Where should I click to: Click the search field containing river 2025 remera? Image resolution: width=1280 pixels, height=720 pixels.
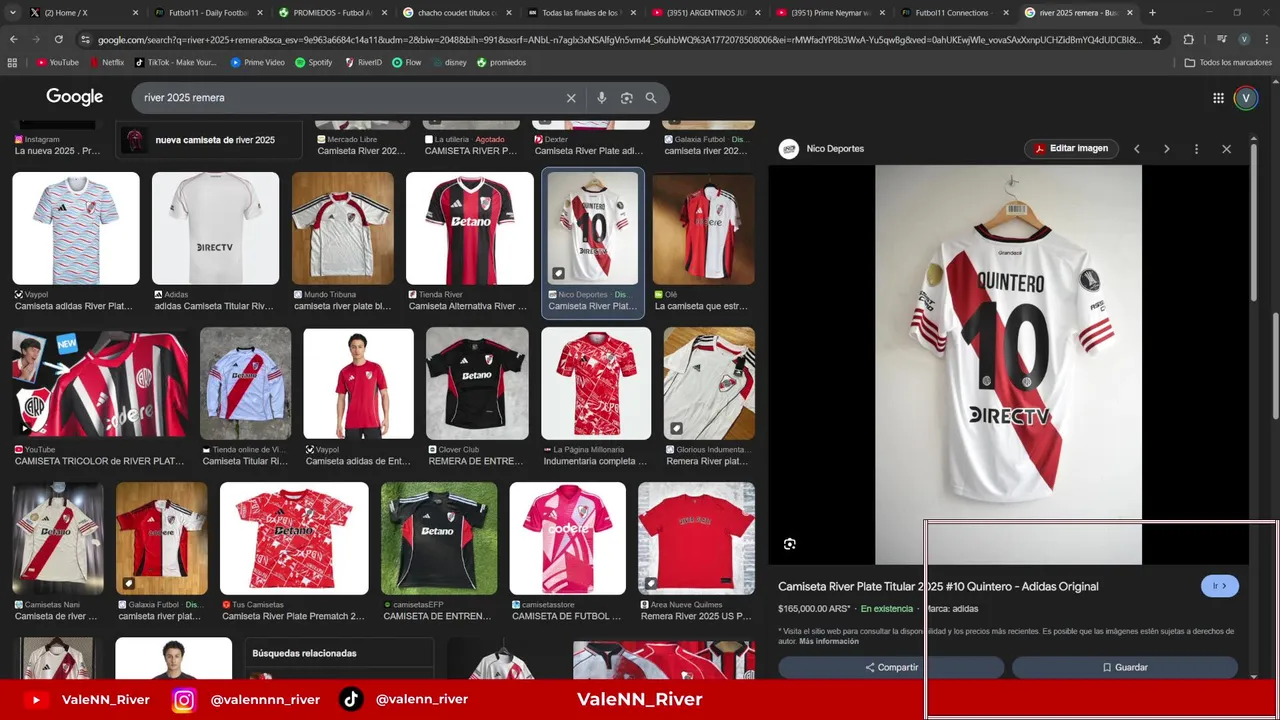[350, 98]
